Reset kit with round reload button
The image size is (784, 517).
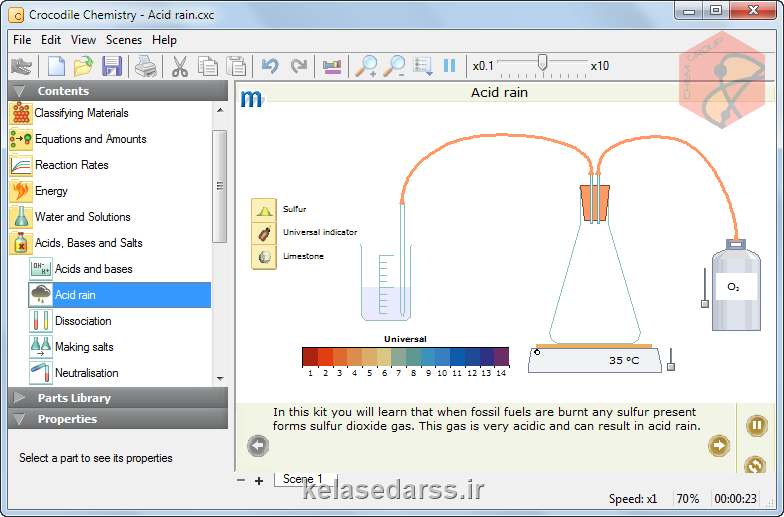[755, 464]
